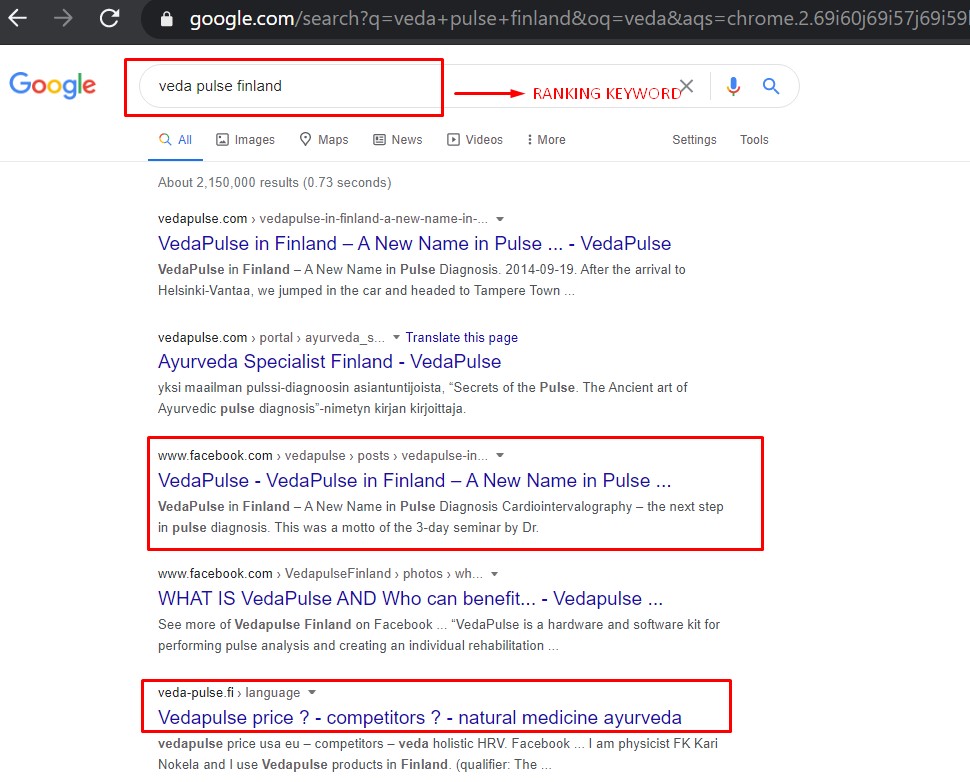Screen dimensions: 970x782
Task: Switch to News tab
Action: (x=398, y=140)
